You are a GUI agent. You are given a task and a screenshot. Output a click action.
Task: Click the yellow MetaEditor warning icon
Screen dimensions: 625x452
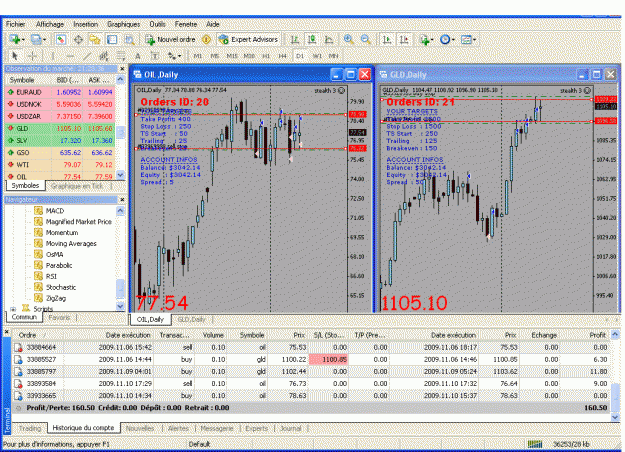point(206,39)
